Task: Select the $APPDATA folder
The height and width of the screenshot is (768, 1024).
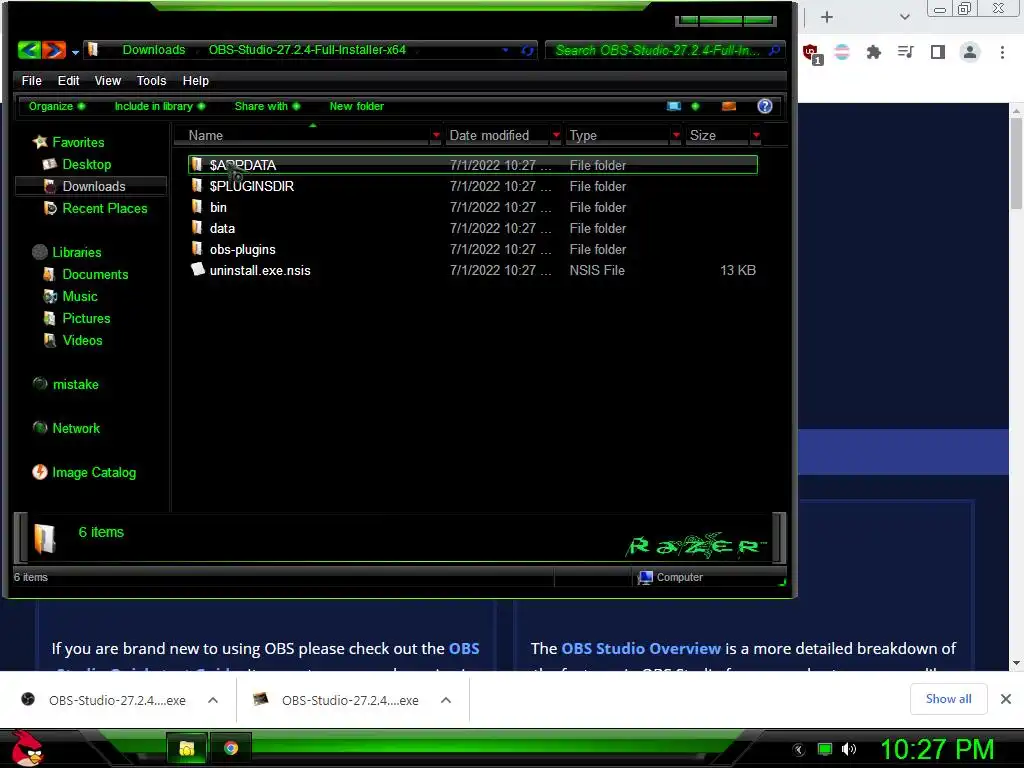Action: [x=473, y=165]
